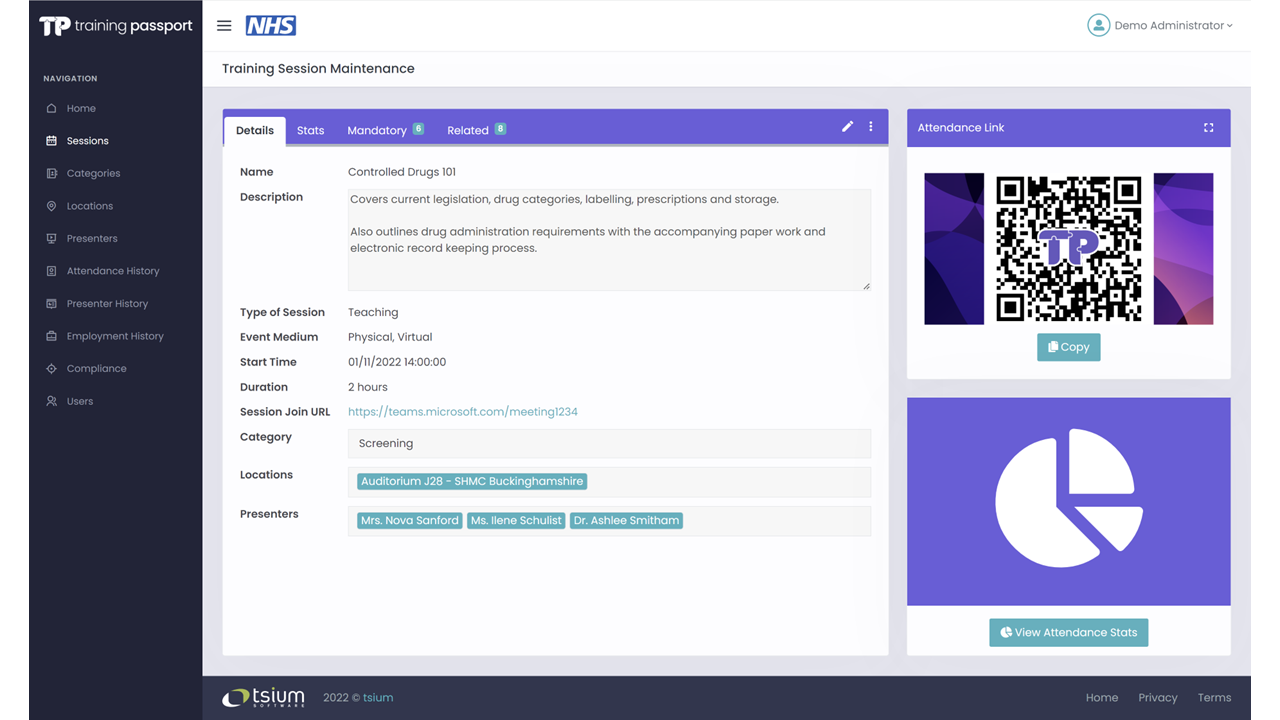Click the user avatar icon
The width and height of the screenshot is (1280, 720).
pos(1098,25)
